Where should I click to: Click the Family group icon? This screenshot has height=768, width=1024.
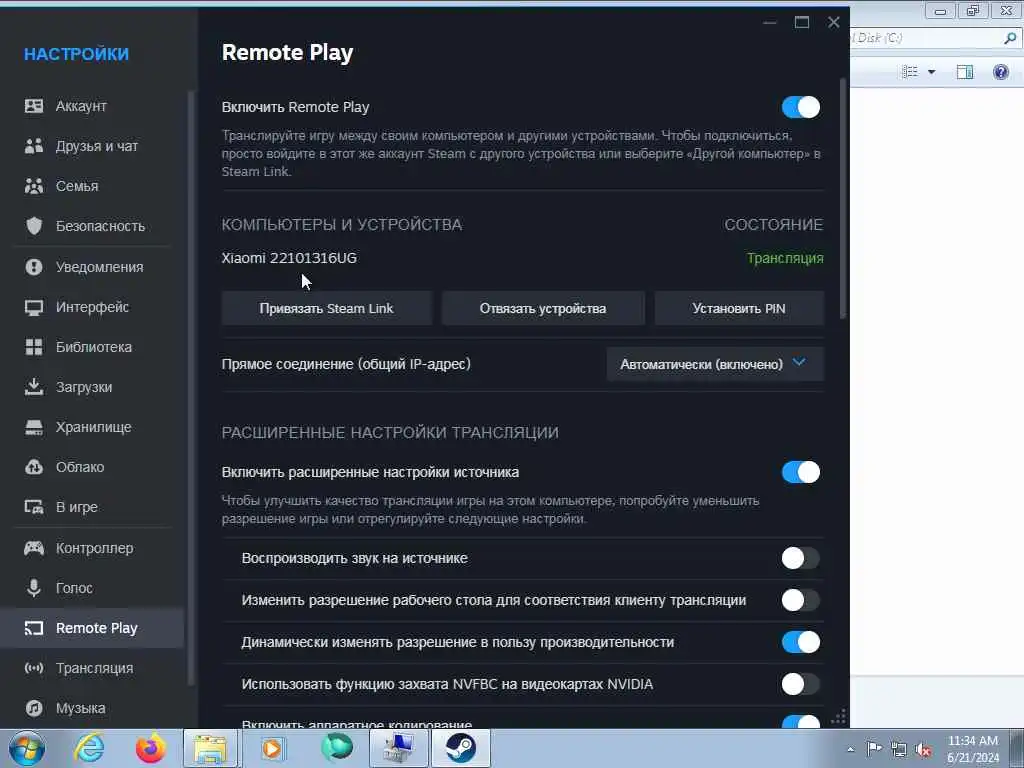point(34,186)
